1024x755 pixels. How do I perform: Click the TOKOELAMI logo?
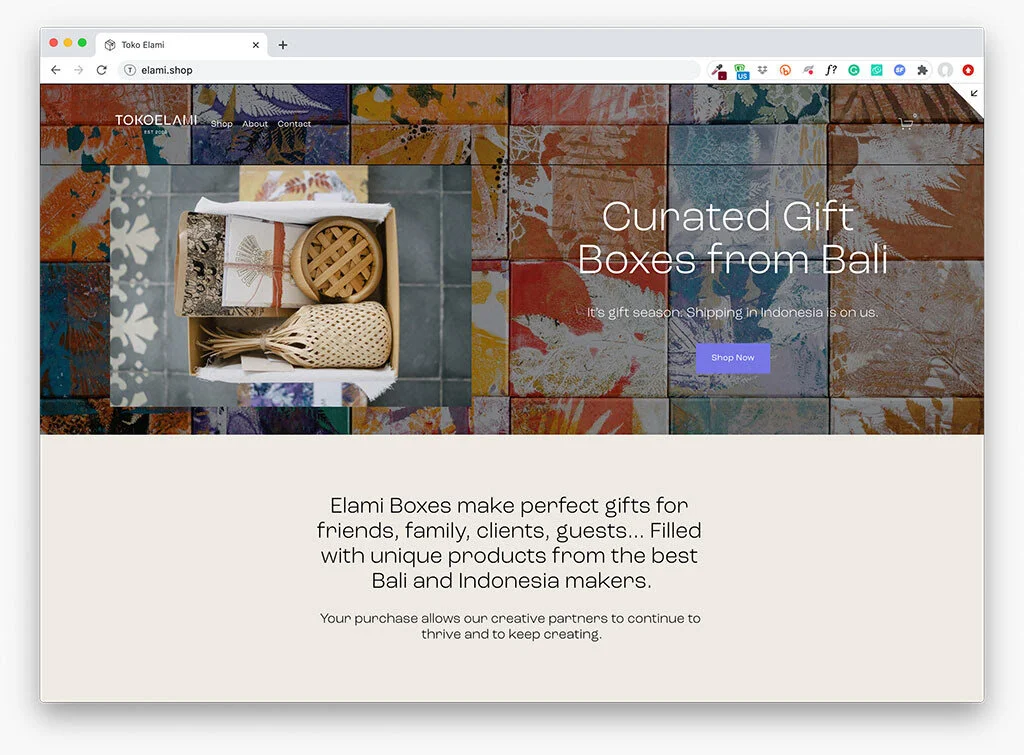156,122
